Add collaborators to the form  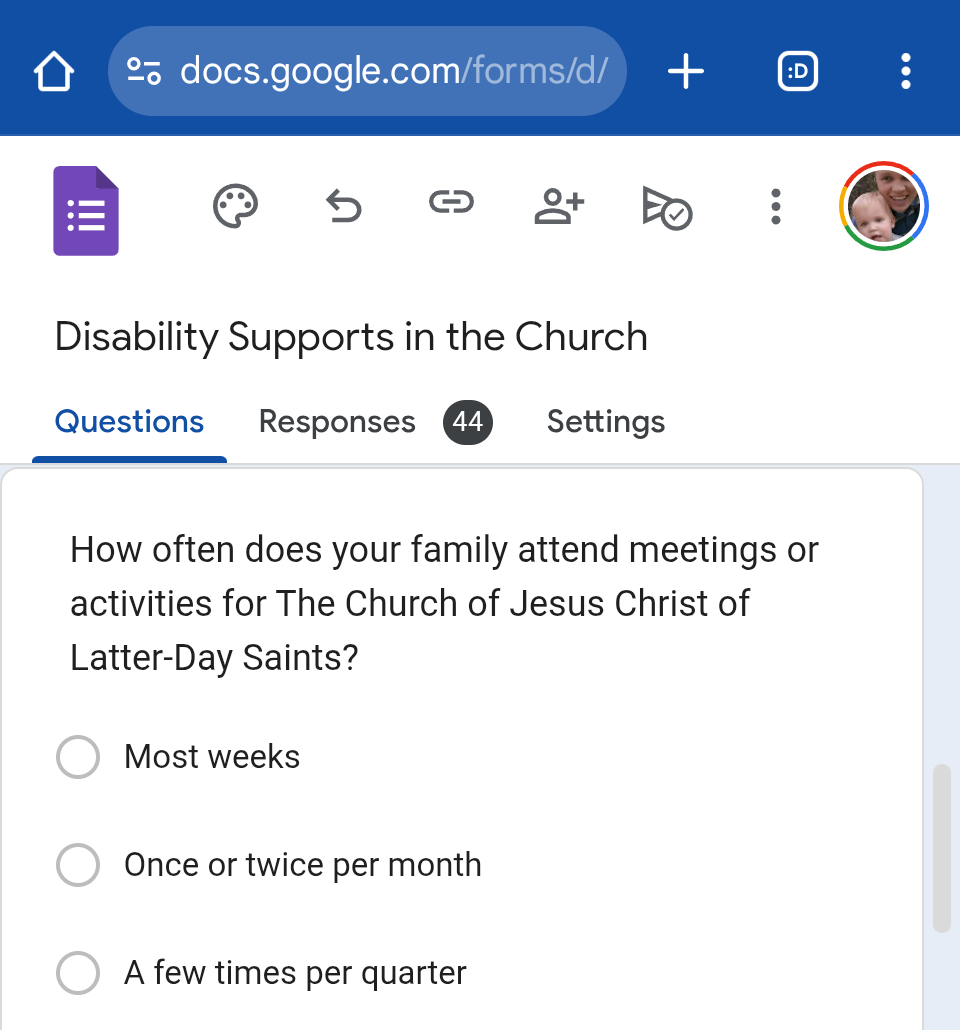click(559, 207)
